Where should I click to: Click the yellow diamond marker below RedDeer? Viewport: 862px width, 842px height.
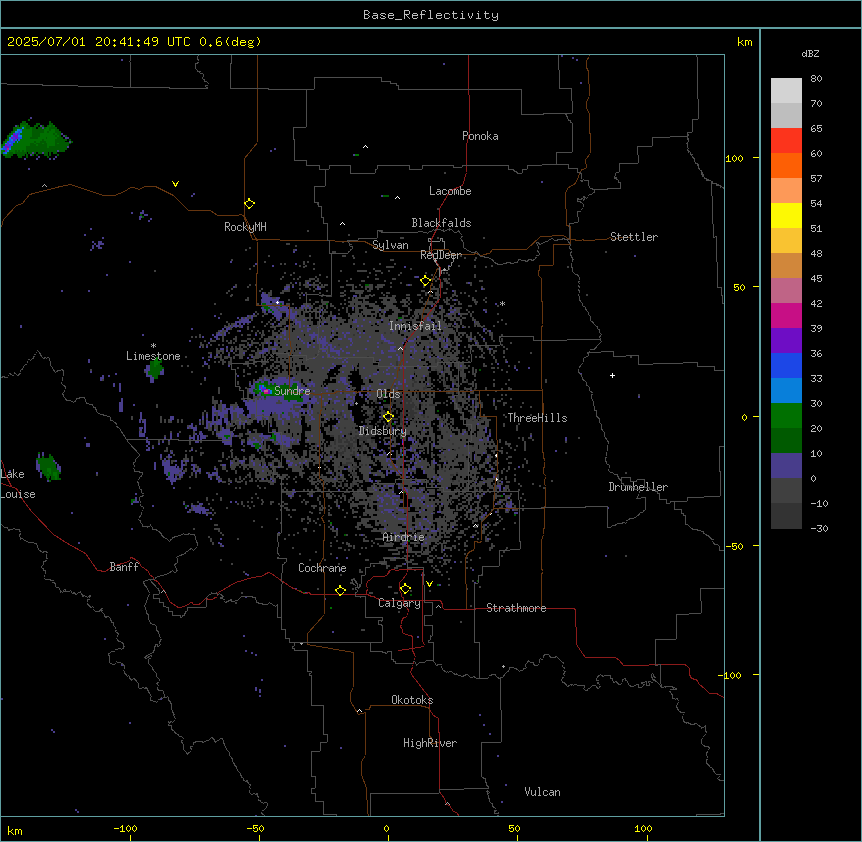click(x=426, y=281)
